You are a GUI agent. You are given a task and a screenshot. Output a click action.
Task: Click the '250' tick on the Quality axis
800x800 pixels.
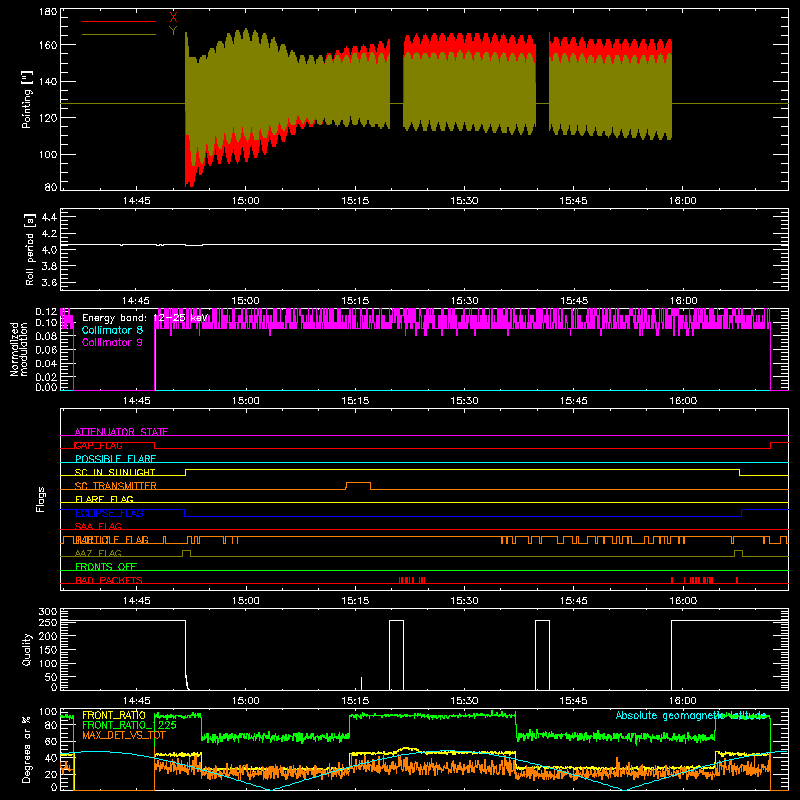pyautogui.click(x=48, y=622)
